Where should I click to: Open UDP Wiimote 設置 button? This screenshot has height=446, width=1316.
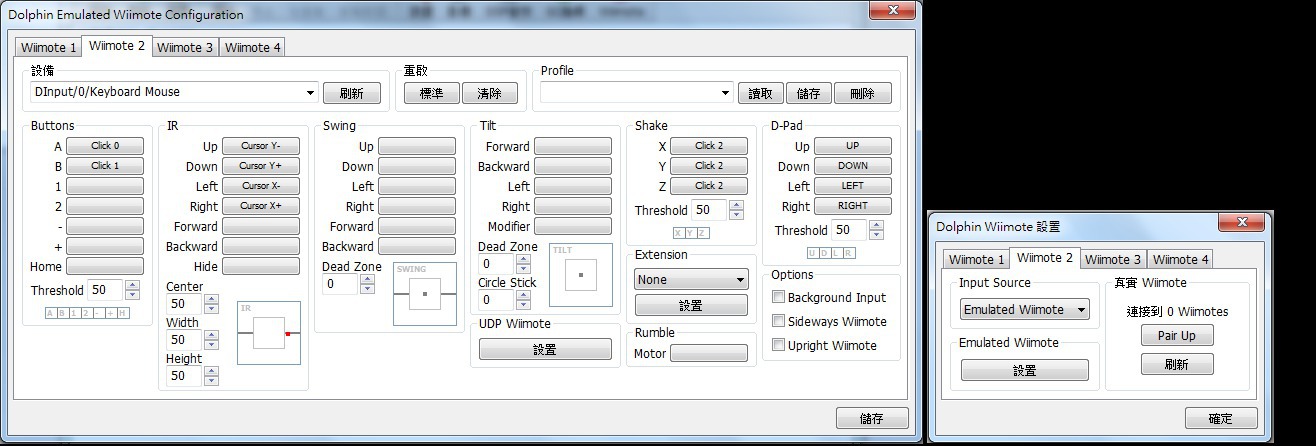pos(545,349)
